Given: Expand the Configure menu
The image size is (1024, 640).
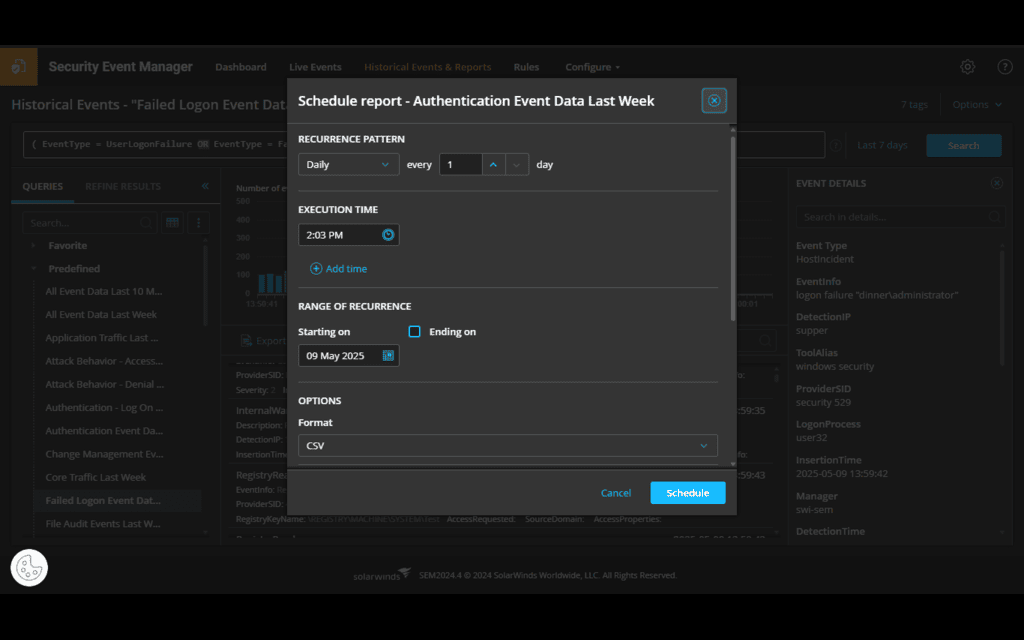Looking at the screenshot, I should coord(592,66).
